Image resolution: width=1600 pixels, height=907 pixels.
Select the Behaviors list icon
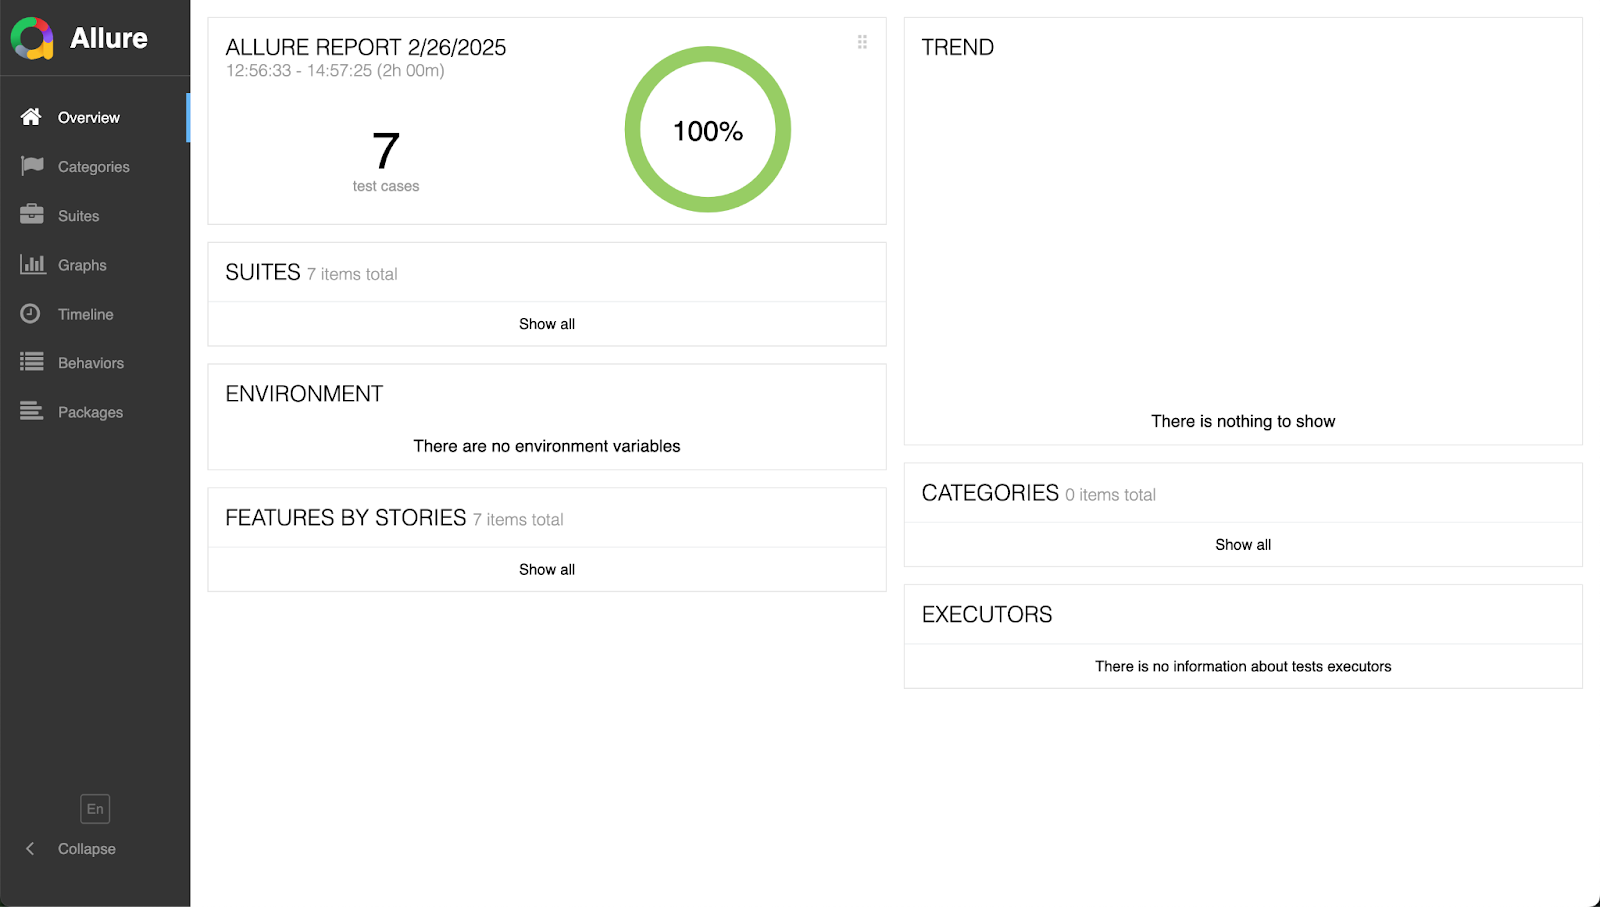pos(32,362)
